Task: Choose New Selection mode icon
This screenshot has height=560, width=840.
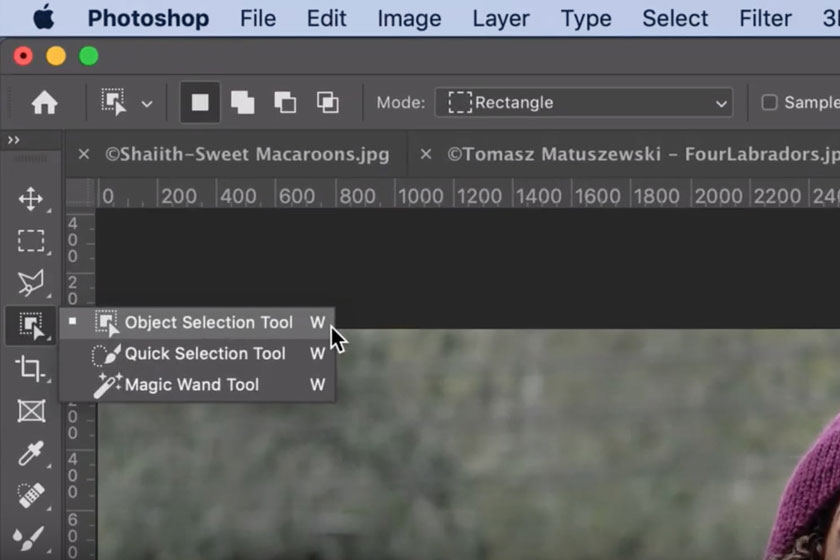Action: coord(200,102)
